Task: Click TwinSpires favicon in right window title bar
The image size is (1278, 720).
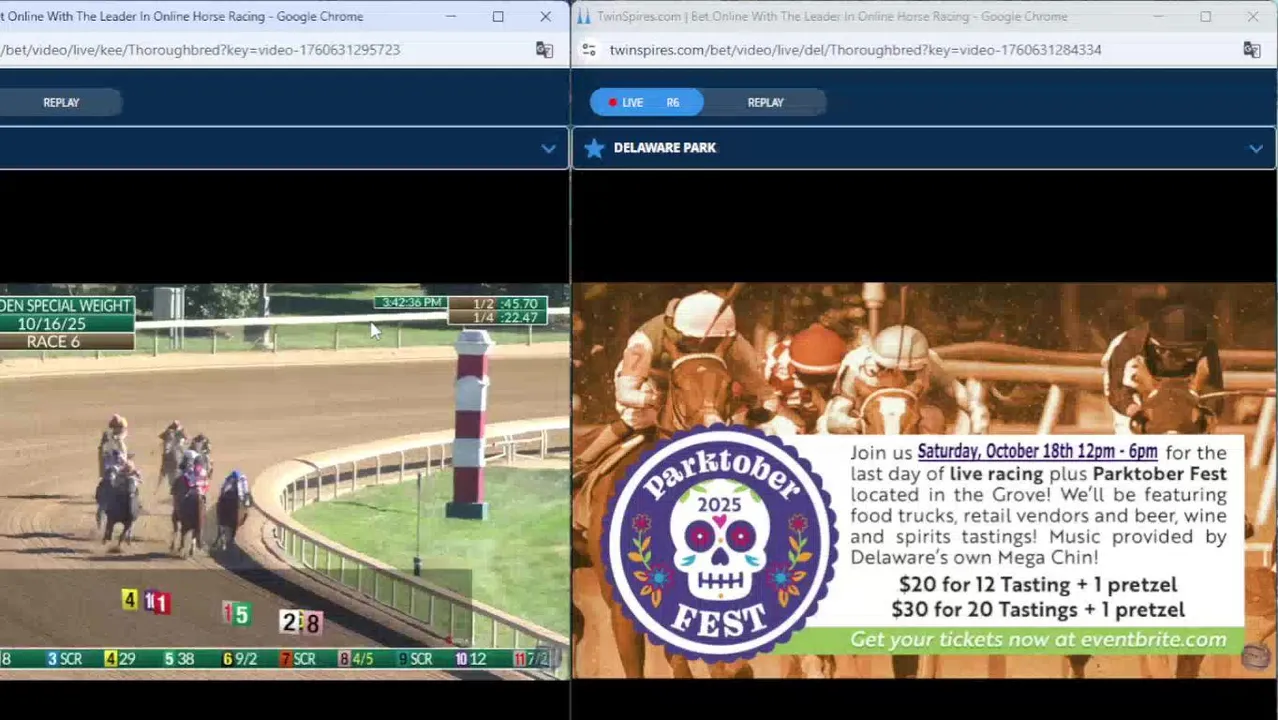Action: (x=583, y=17)
